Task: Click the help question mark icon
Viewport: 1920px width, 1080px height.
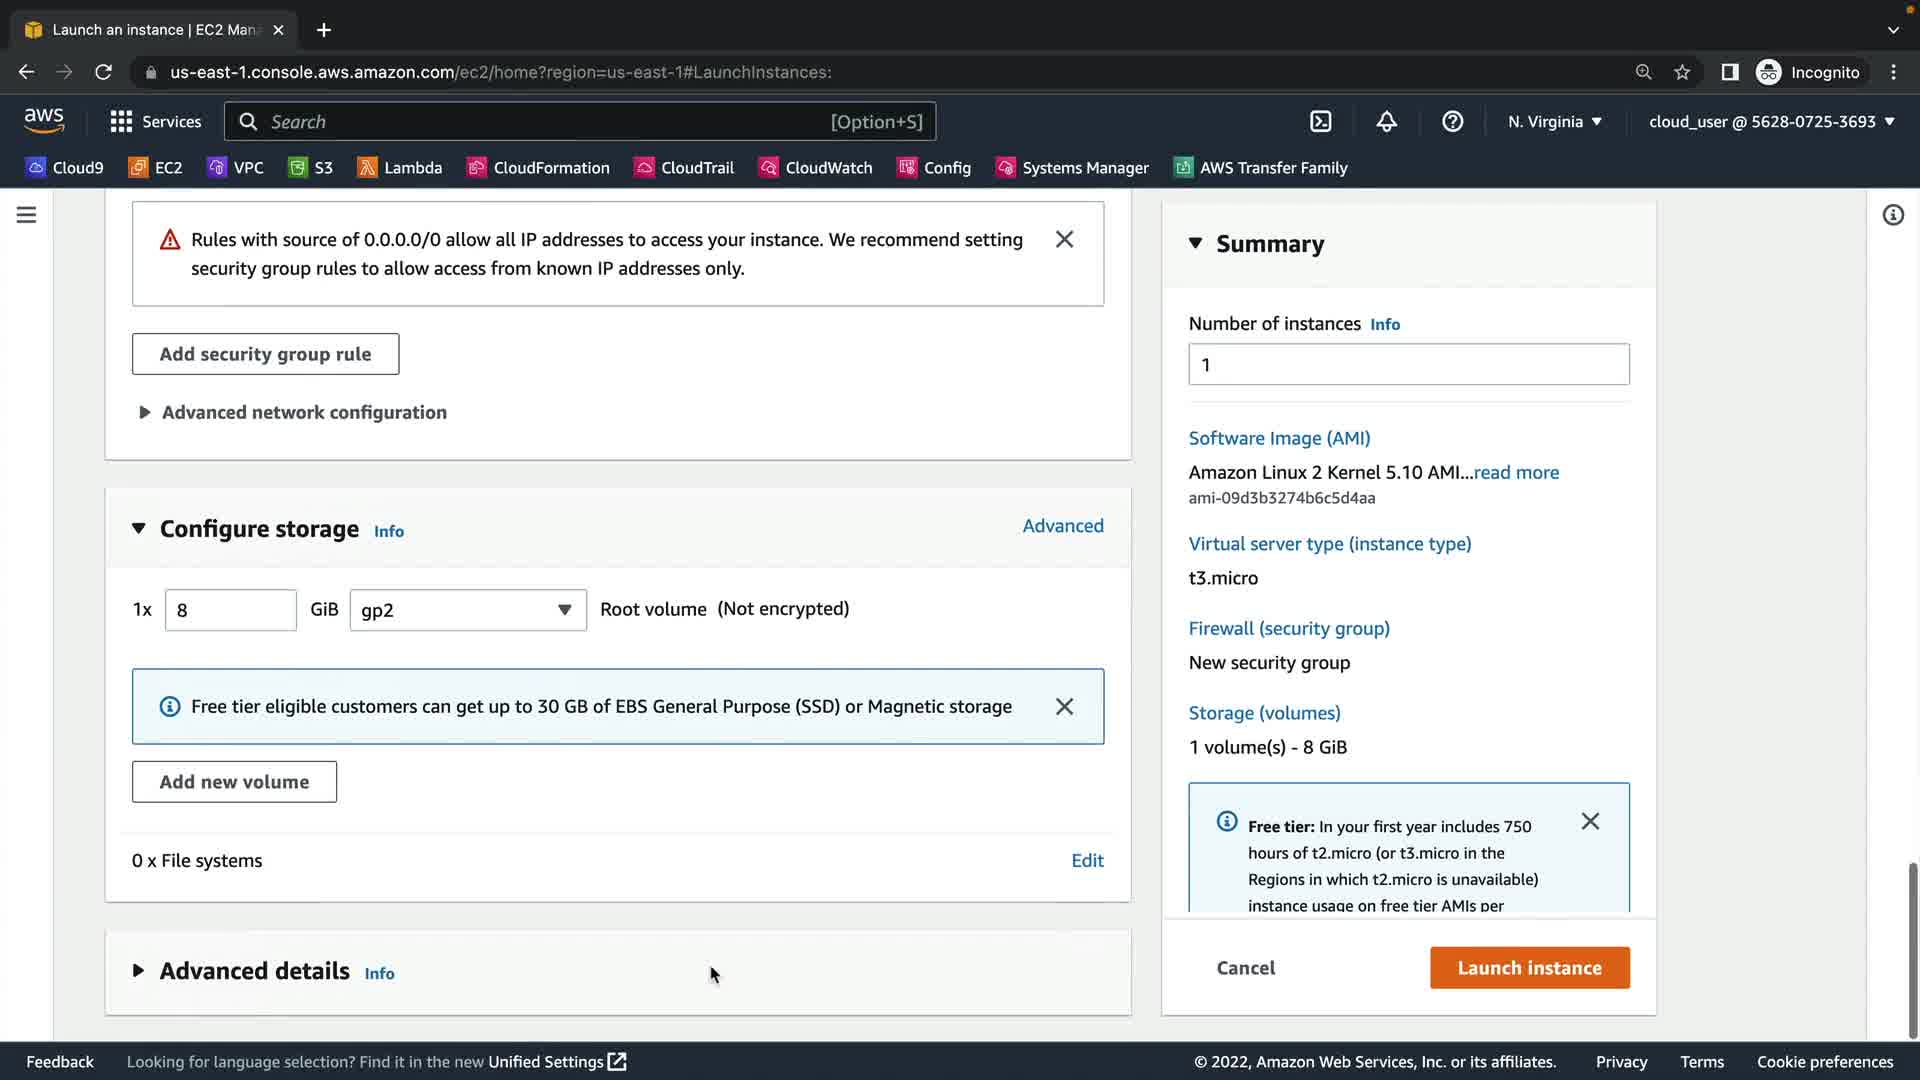Action: tap(1452, 122)
